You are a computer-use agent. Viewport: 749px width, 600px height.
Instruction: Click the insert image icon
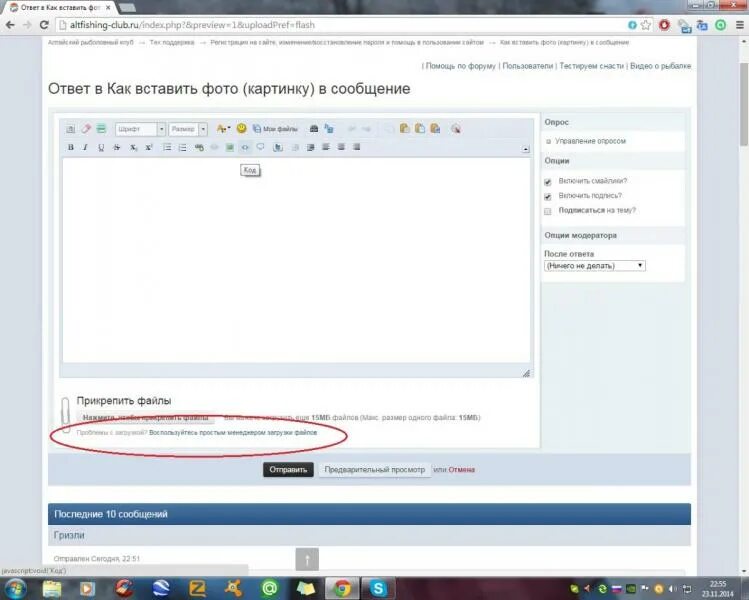pos(230,147)
